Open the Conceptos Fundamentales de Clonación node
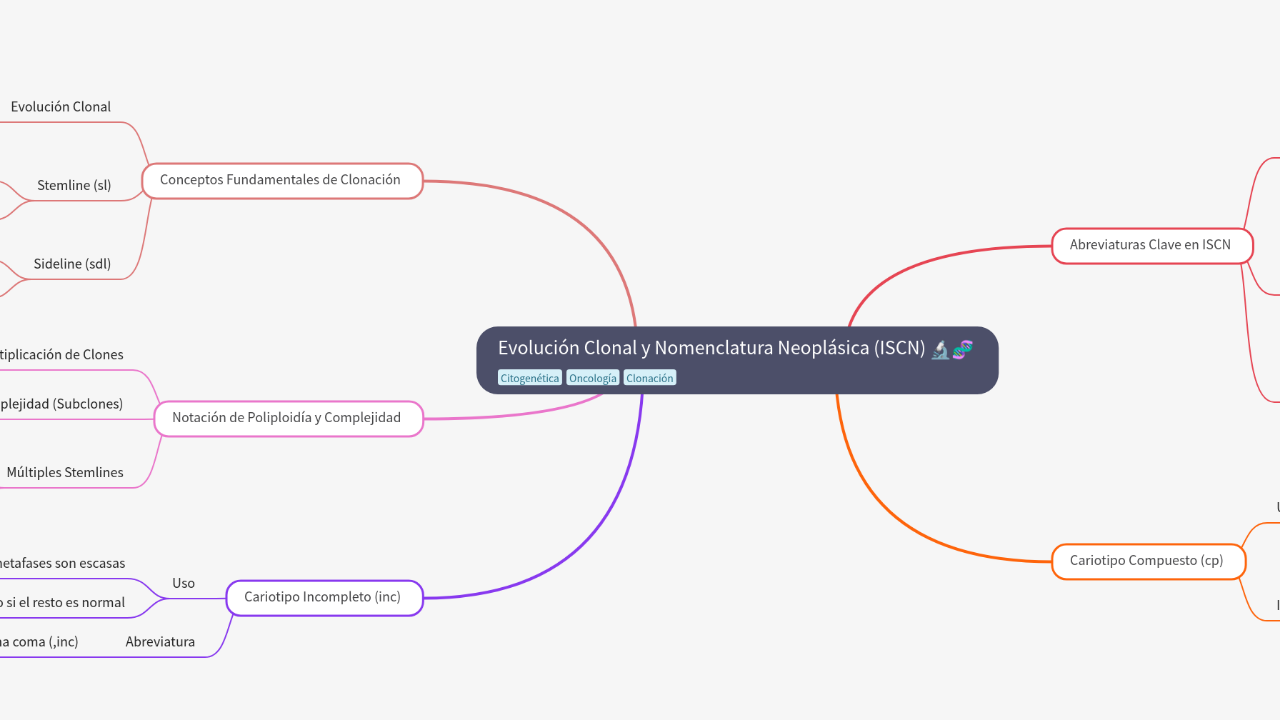The image size is (1280, 720). (x=281, y=180)
